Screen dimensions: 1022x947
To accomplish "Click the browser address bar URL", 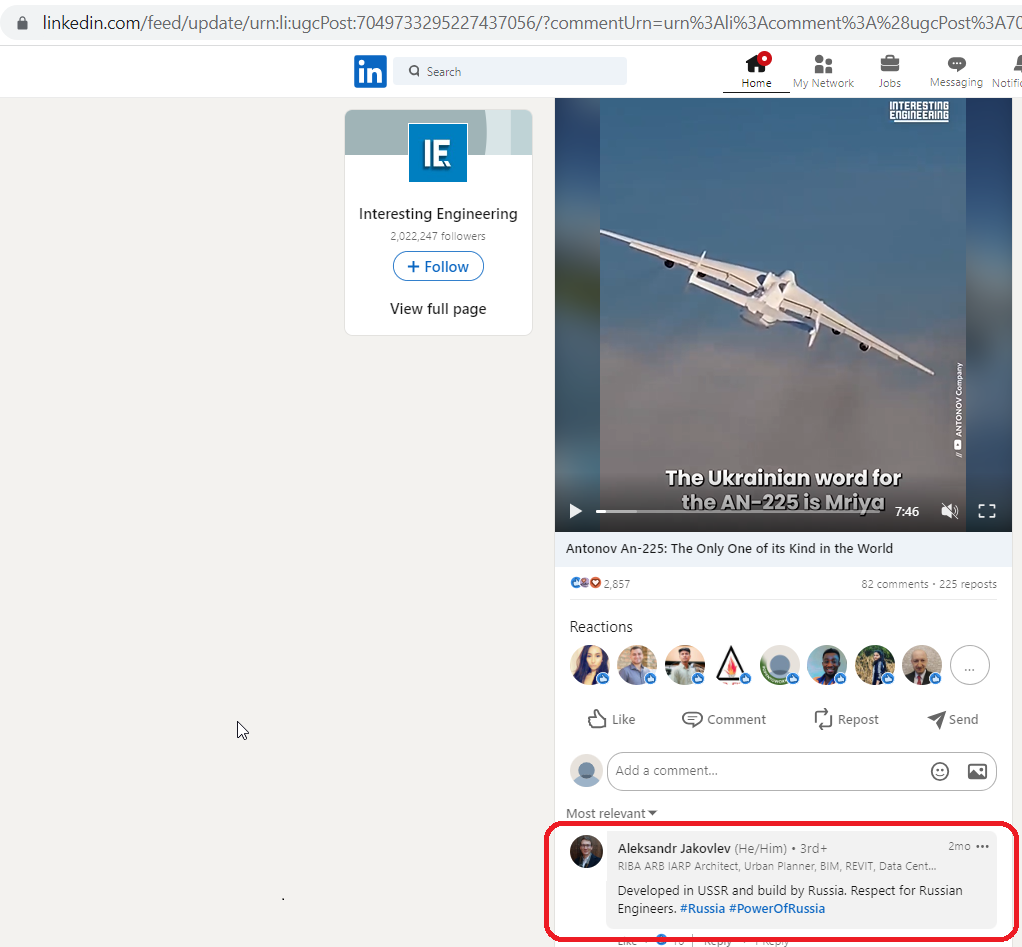I will pos(531,23).
